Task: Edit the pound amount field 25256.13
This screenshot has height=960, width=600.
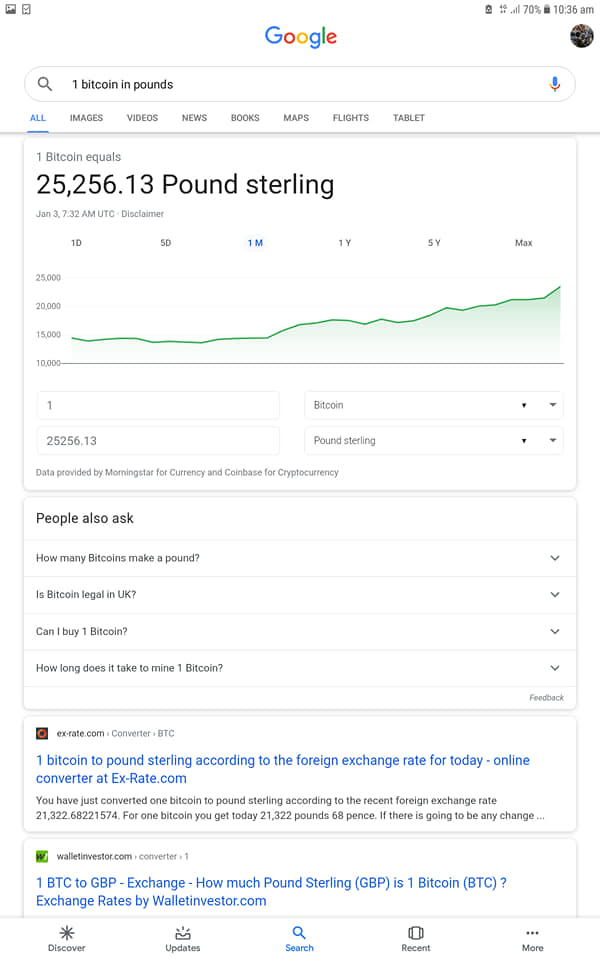Action: [x=159, y=441]
